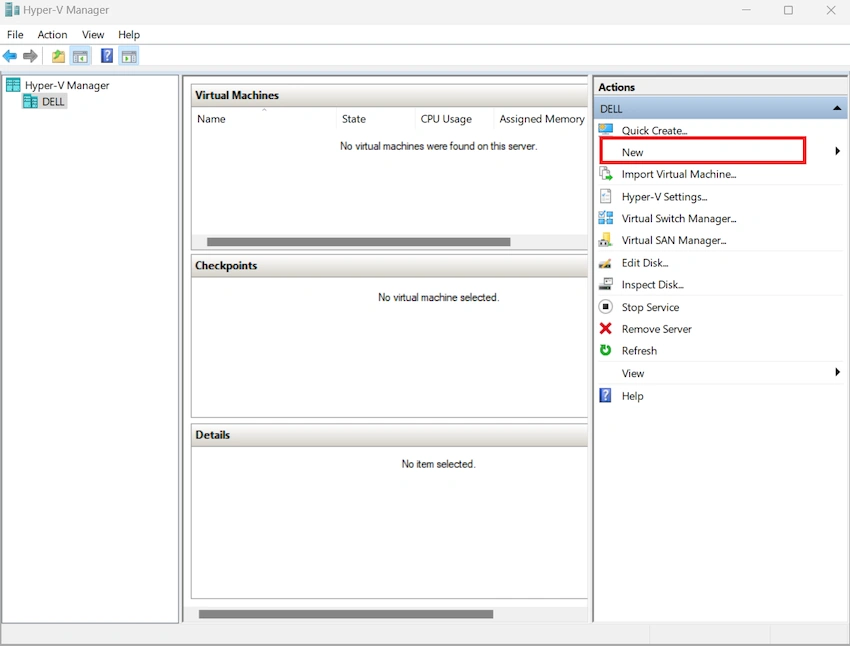Click the Virtual Switch Manager icon

[606, 218]
